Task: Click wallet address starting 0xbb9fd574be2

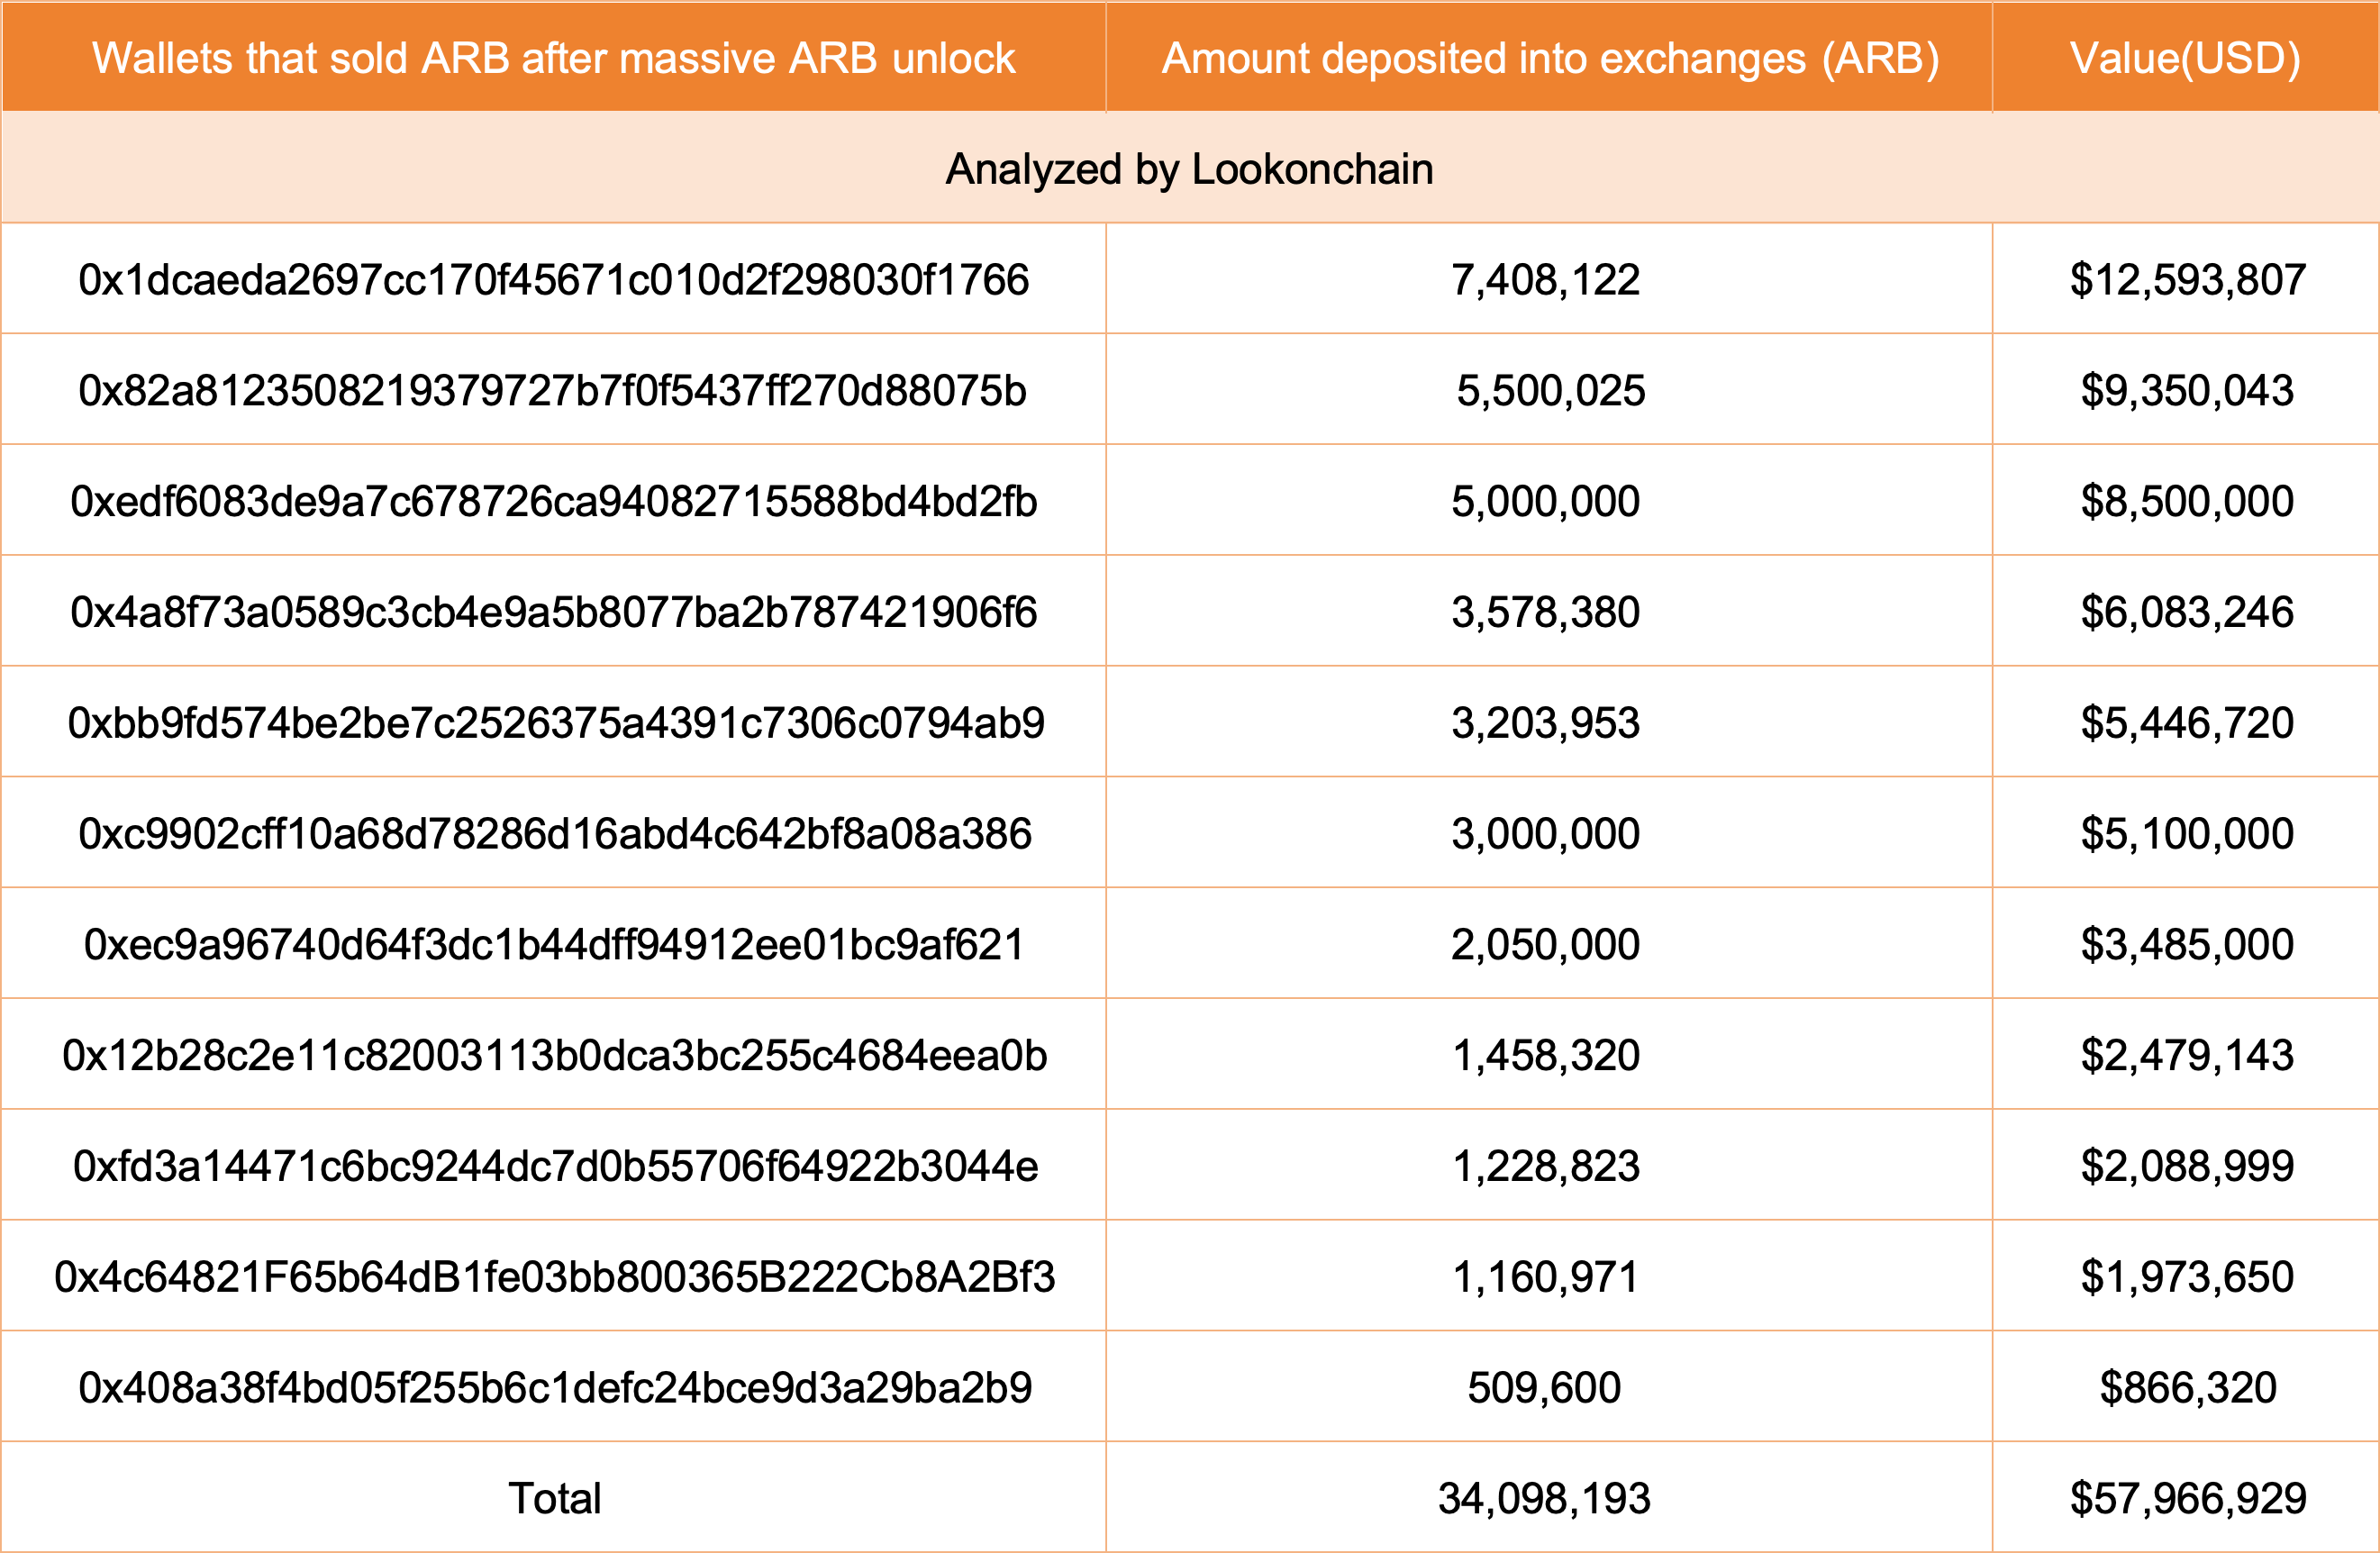Action: [x=555, y=723]
